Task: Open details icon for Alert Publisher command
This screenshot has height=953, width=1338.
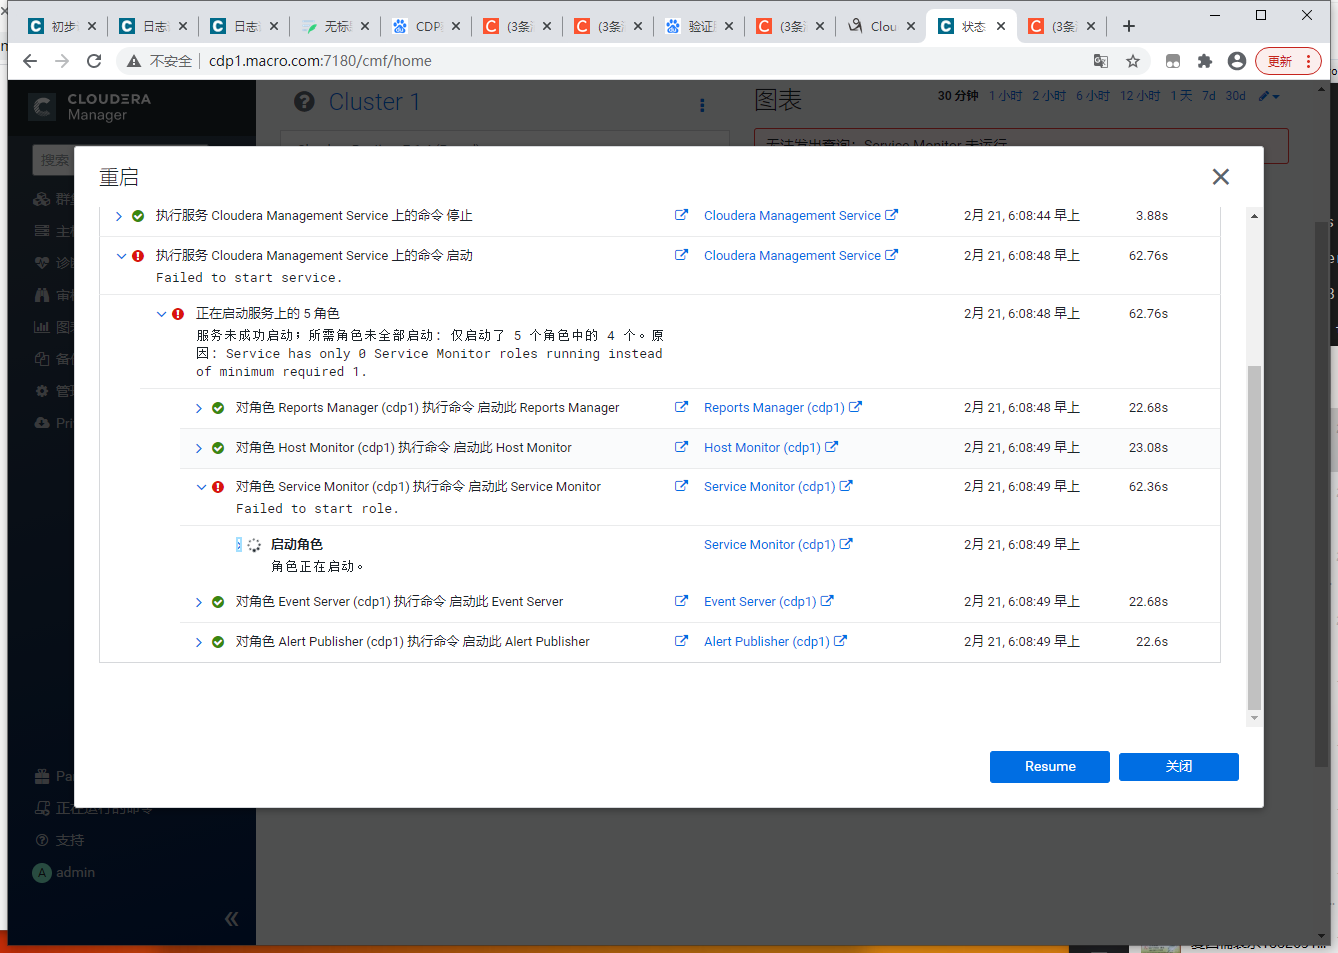Action: [681, 641]
